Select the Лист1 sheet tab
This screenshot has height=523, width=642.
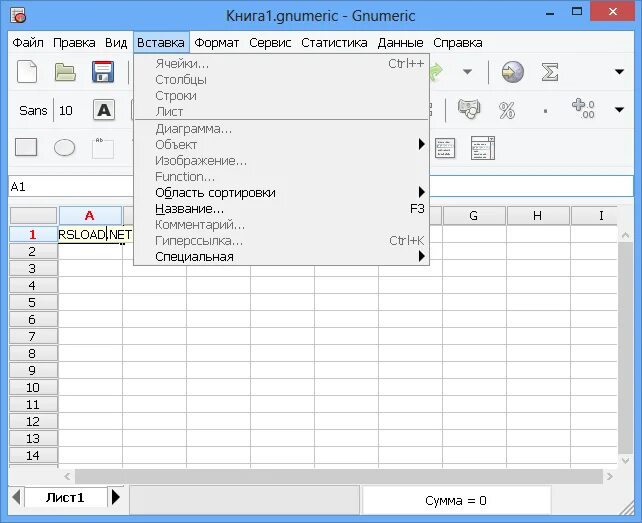pos(65,498)
